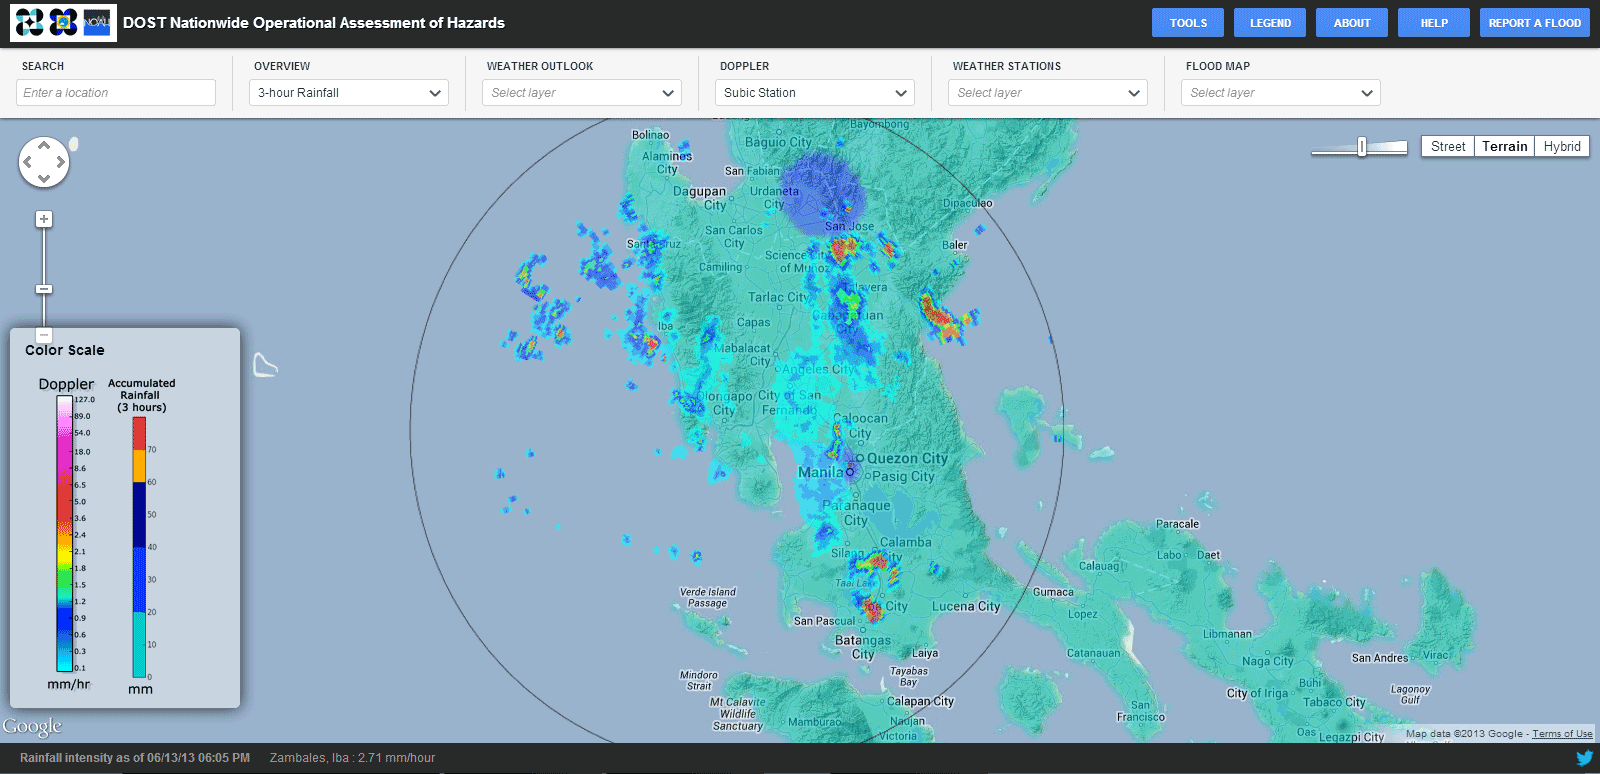Click the Report a Flood button
This screenshot has height=774, width=1600.
pyautogui.click(x=1534, y=23)
